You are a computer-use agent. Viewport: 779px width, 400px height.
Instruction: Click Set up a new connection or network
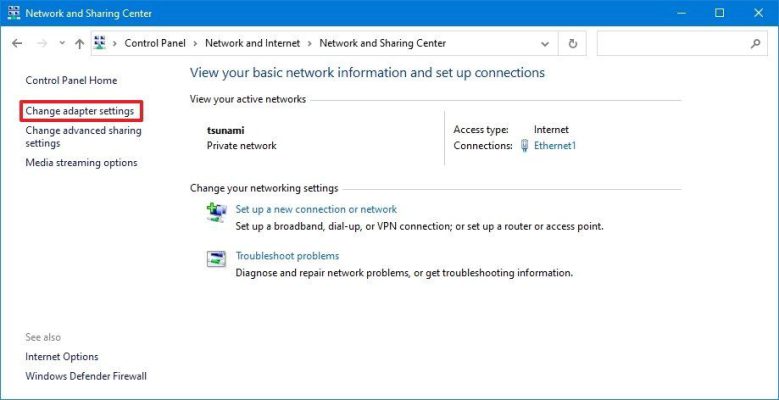pos(316,209)
